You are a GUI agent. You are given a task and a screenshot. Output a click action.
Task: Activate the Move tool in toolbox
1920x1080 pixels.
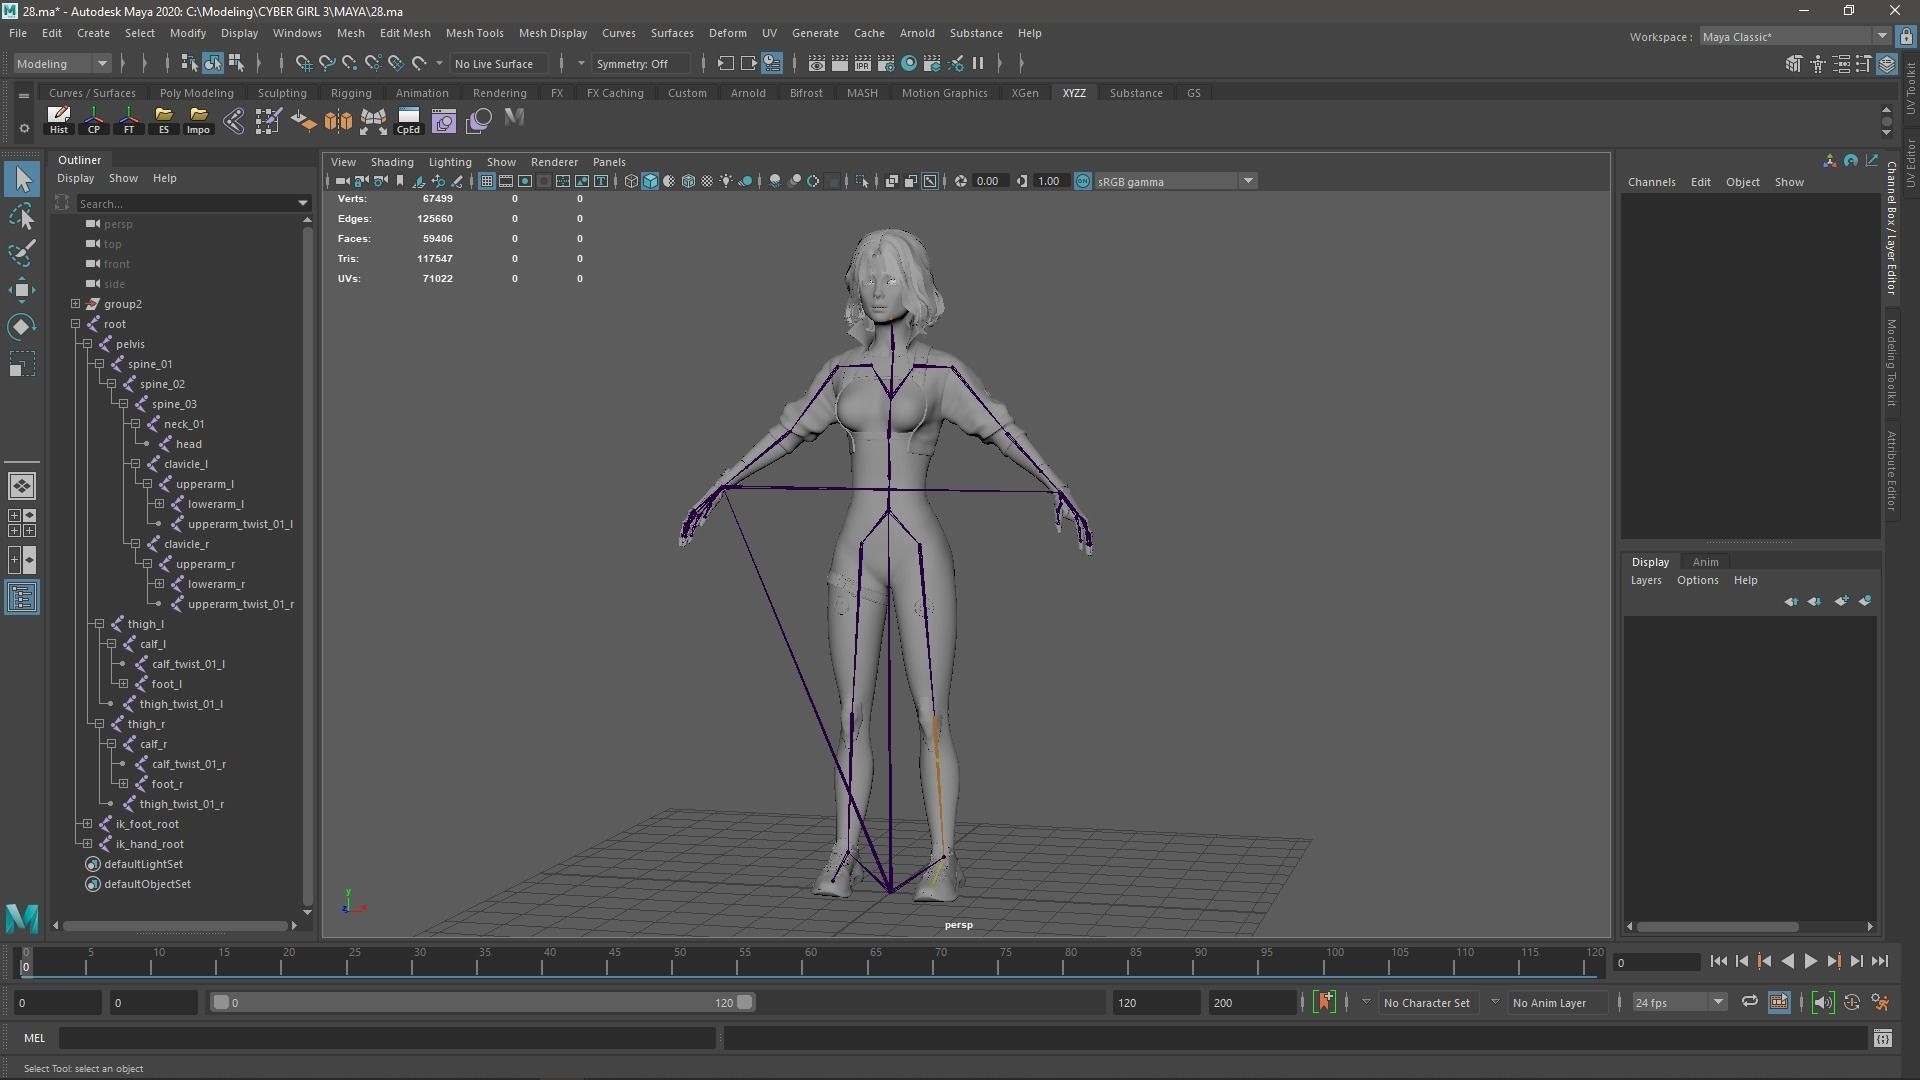point(22,290)
